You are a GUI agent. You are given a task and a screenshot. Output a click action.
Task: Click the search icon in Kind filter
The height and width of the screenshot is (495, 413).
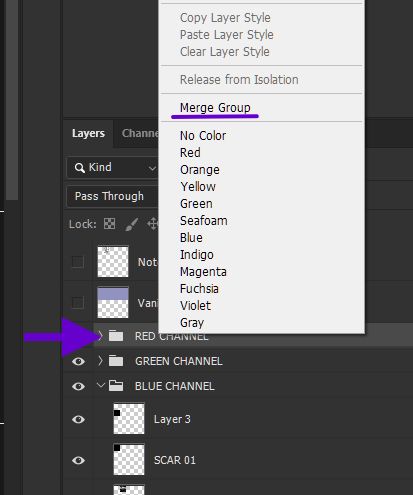[79, 168]
